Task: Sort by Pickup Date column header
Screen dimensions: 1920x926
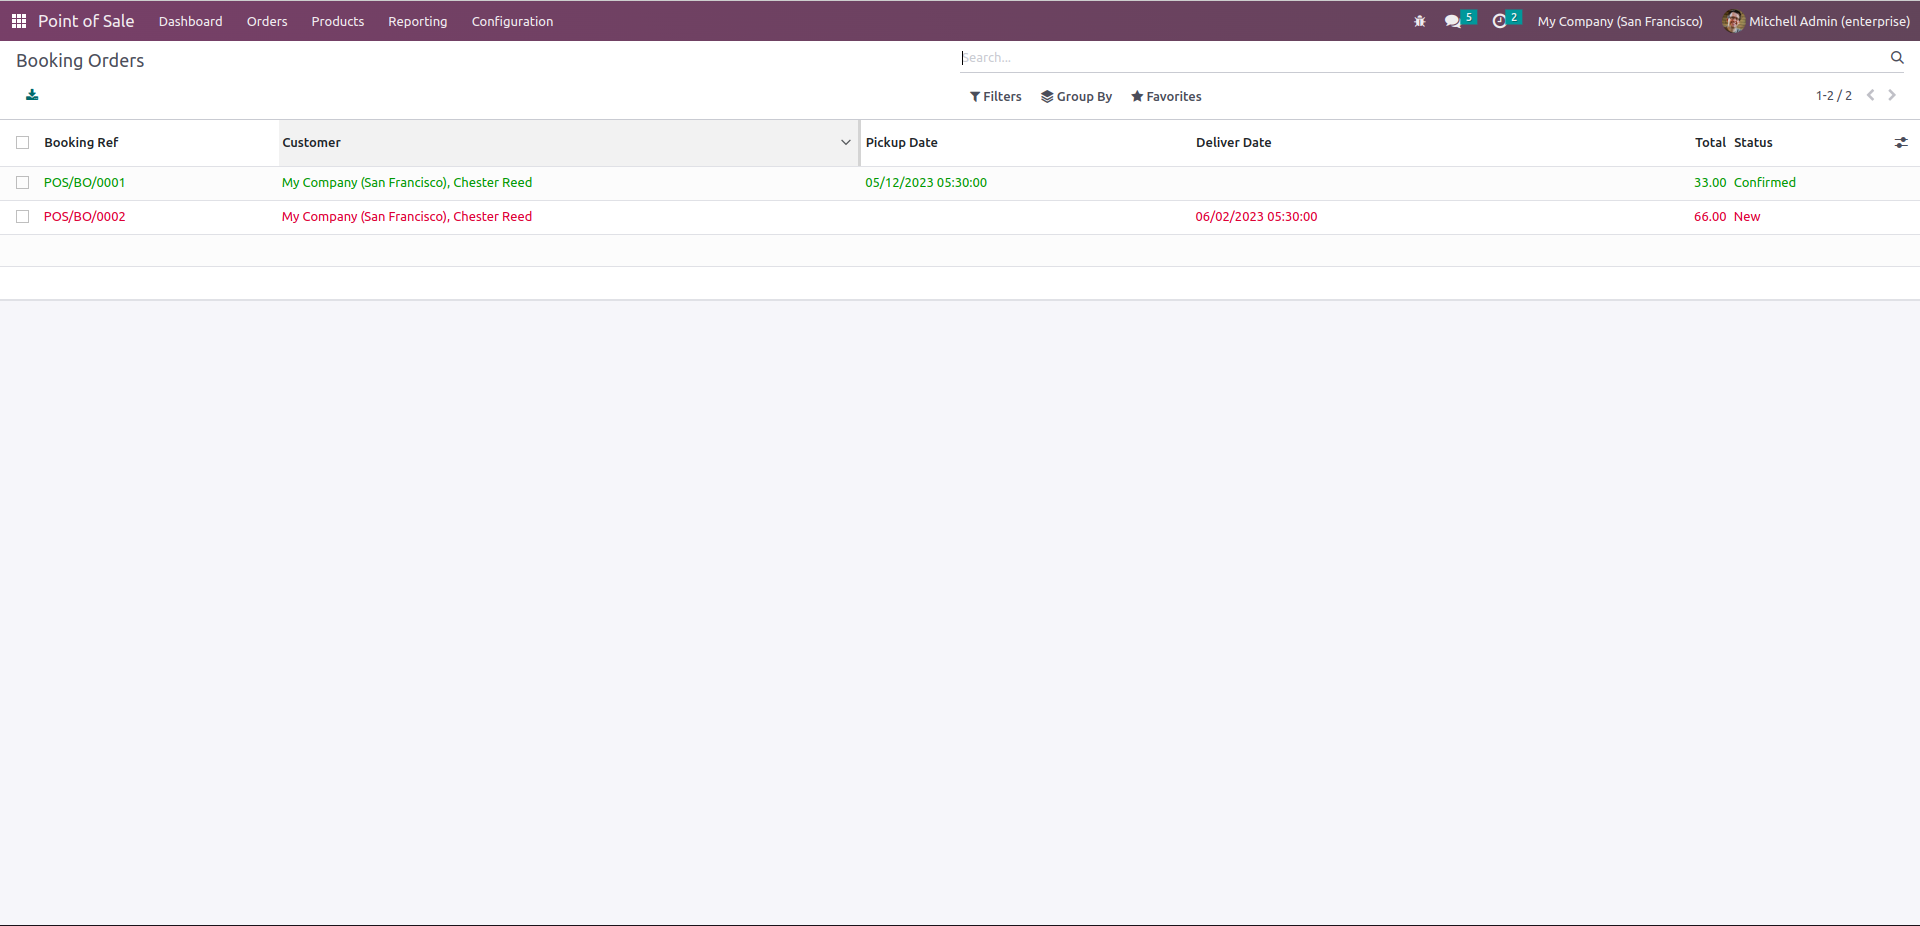Action: coord(901,143)
